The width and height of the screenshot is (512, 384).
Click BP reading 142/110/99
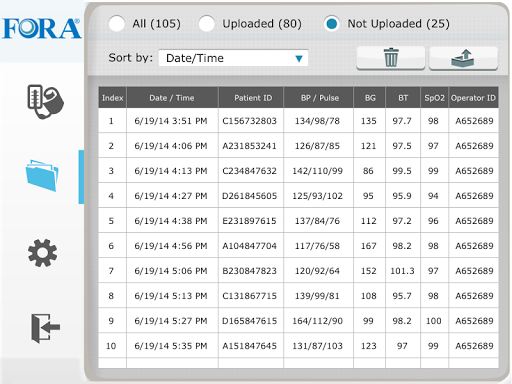(317, 171)
